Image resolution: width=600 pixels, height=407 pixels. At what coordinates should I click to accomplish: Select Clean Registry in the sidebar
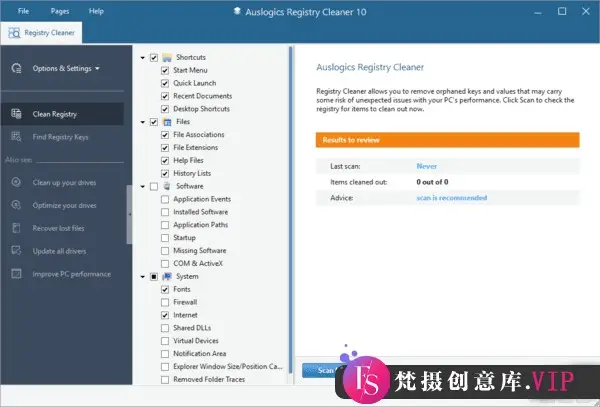coord(62,114)
